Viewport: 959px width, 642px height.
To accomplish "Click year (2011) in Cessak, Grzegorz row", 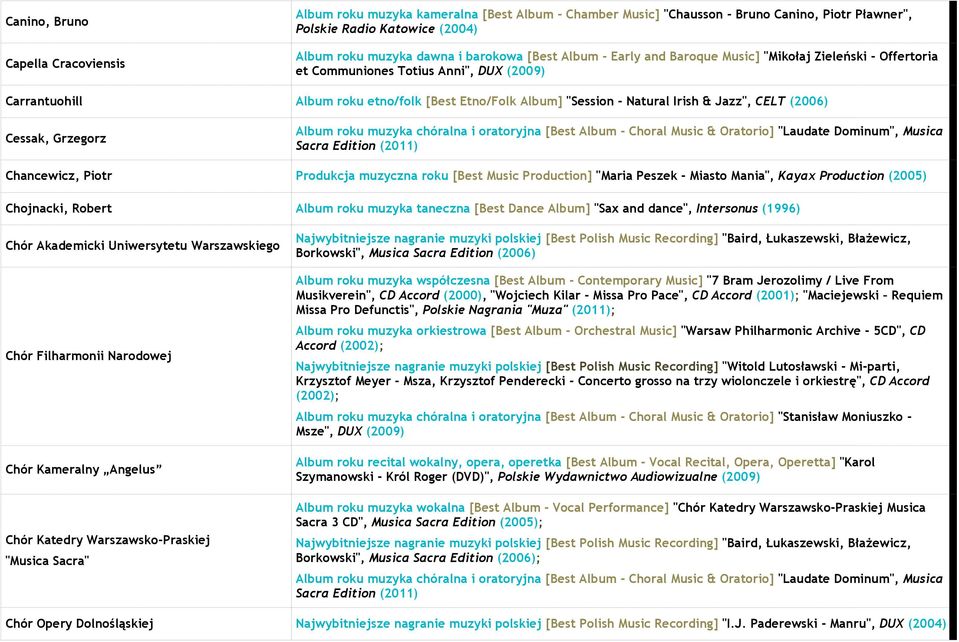I will point(399,146).
